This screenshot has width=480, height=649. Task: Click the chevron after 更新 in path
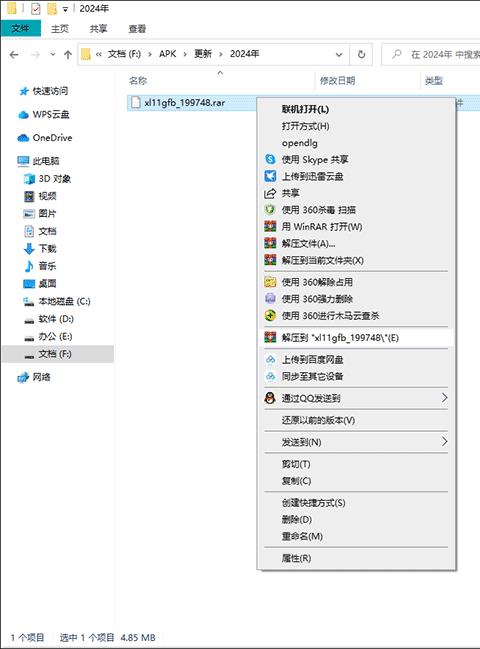[x=221, y=54]
